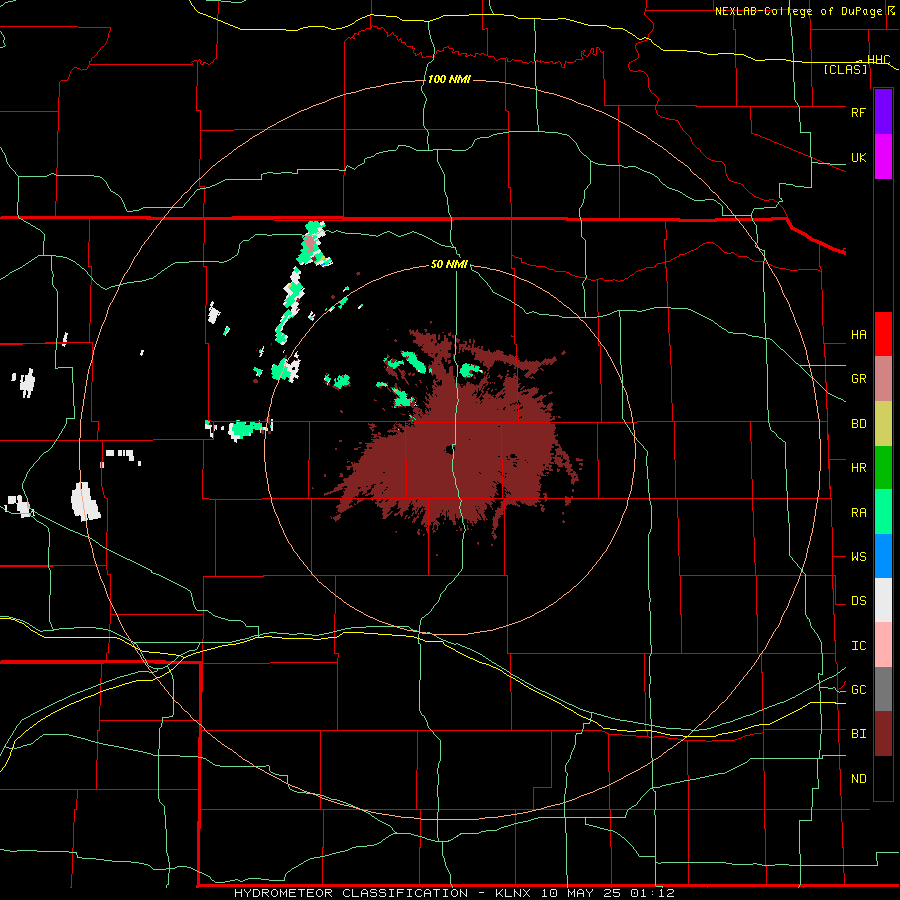
Task: Click the HA legend label
Action: click(x=858, y=335)
